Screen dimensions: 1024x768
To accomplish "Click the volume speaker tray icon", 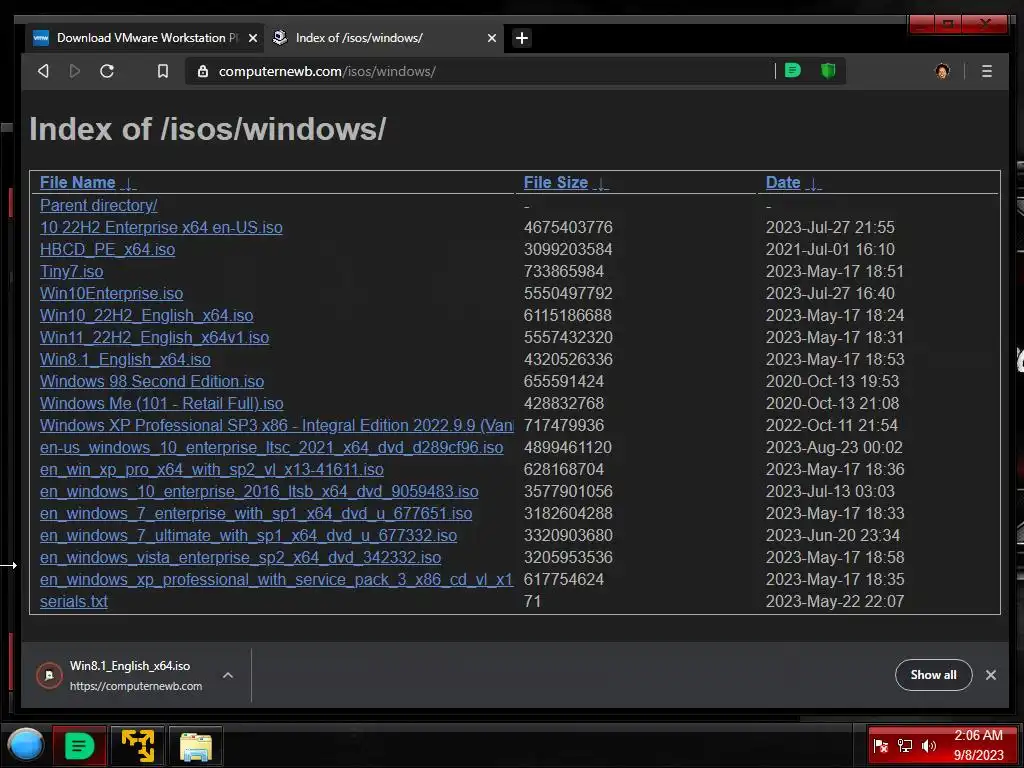I will point(929,746).
